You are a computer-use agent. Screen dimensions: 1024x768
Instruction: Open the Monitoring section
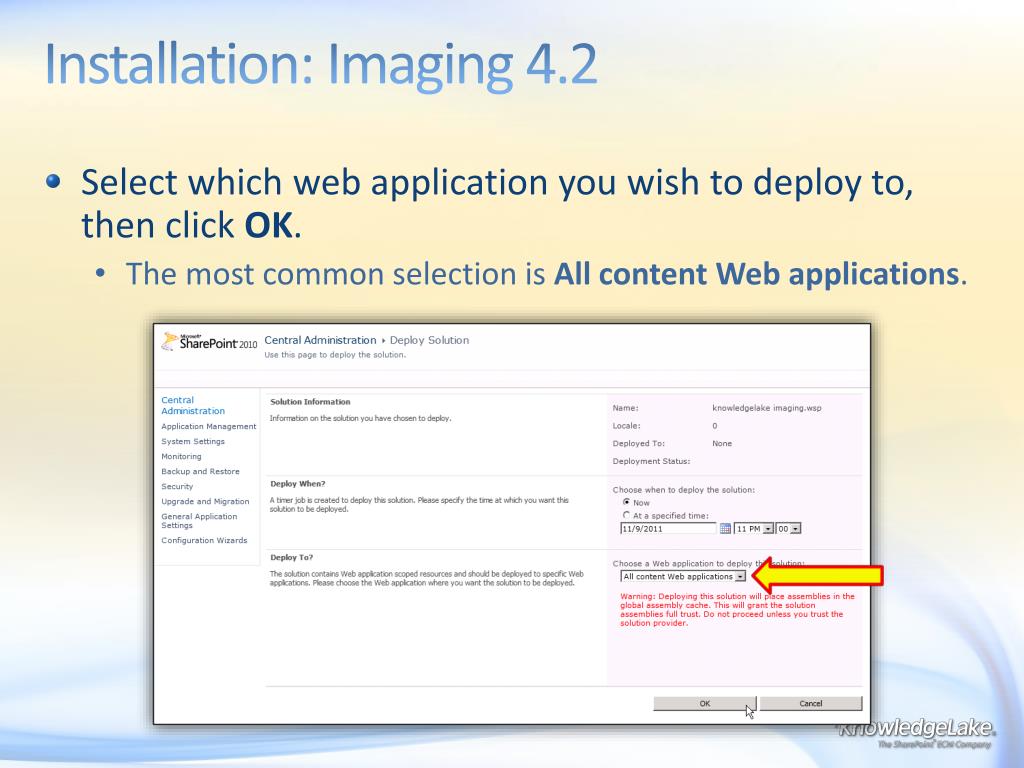pyautogui.click(x=182, y=456)
